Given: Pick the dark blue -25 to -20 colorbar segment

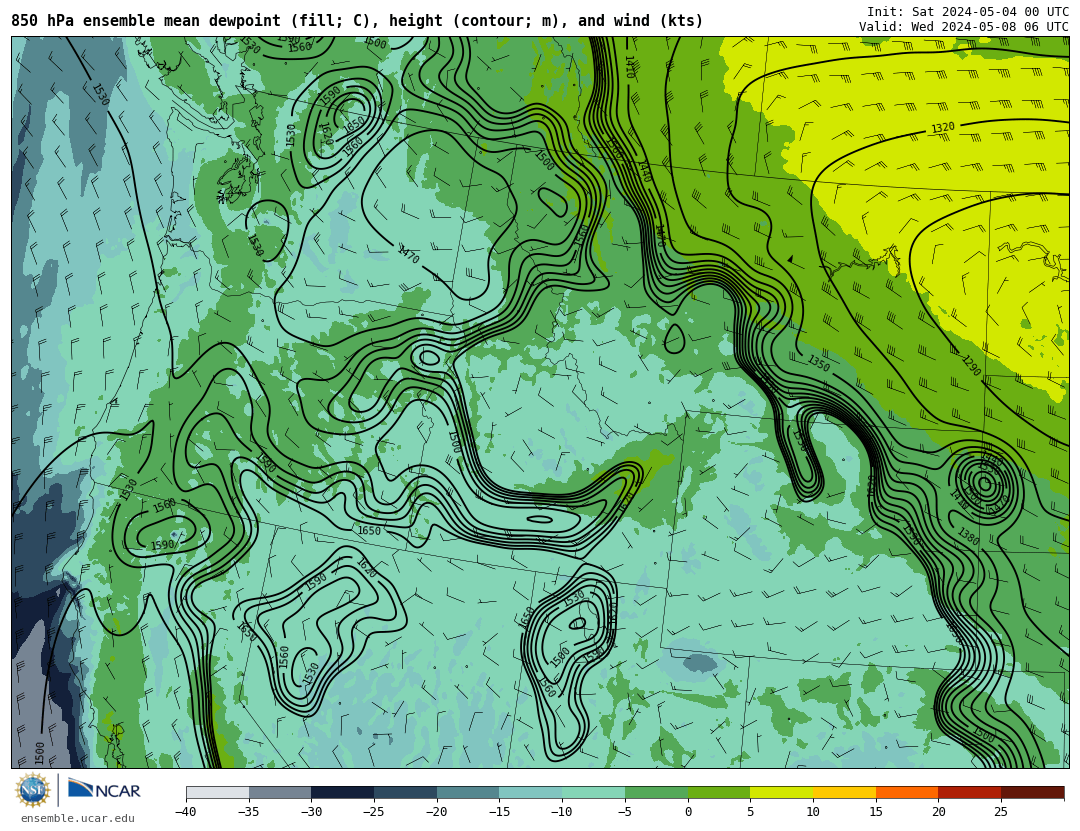Looking at the screenshot, I should click(x=406, y=792).
